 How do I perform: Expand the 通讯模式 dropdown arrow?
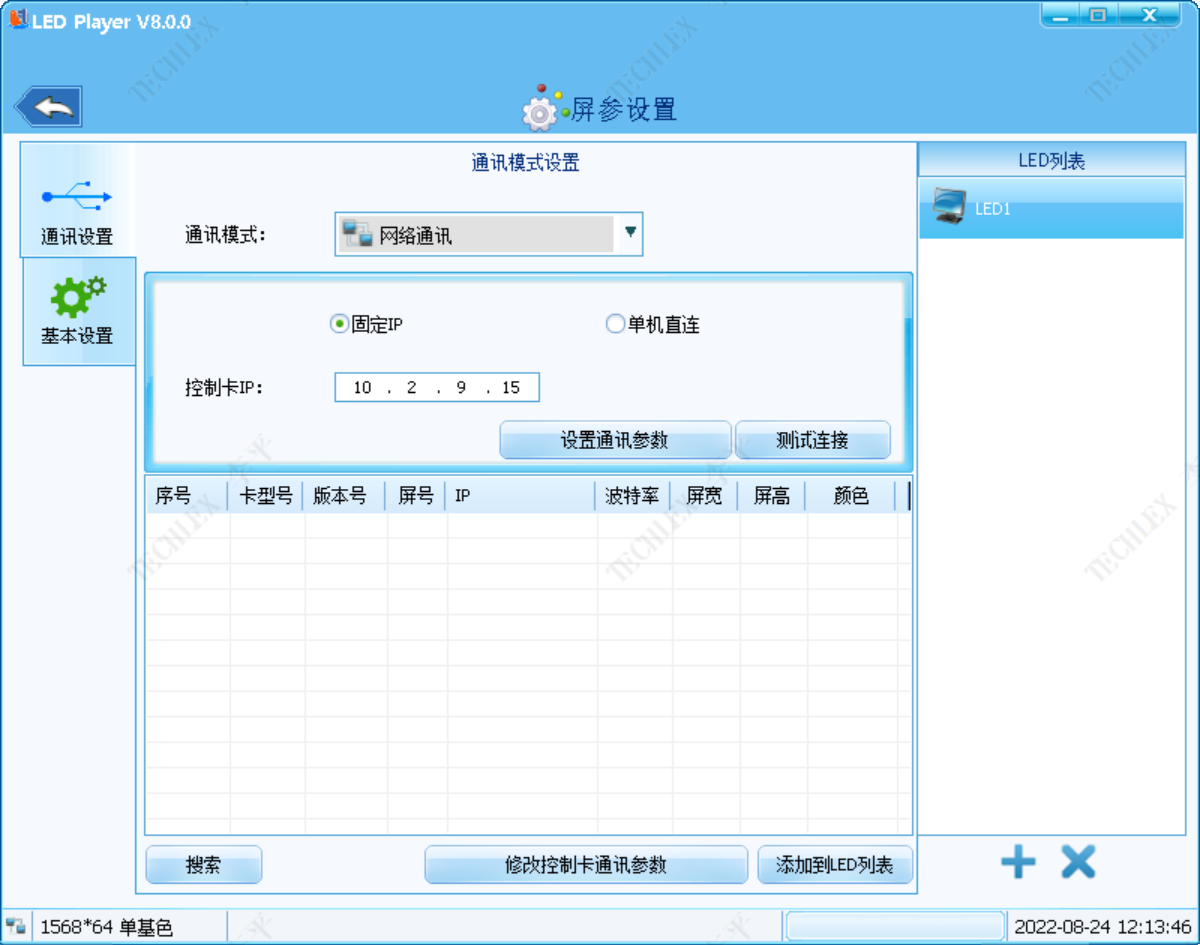pyautogui.click(x=630, y=233)
